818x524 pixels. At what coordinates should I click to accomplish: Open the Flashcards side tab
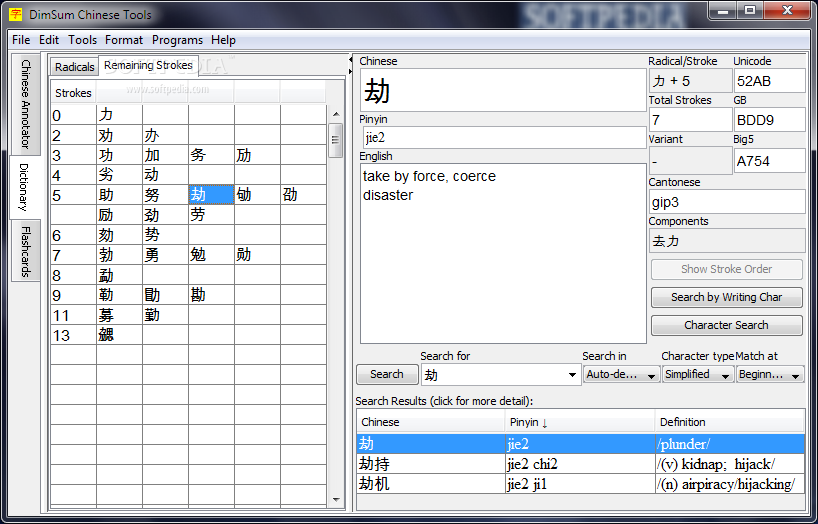coord(26,251)
